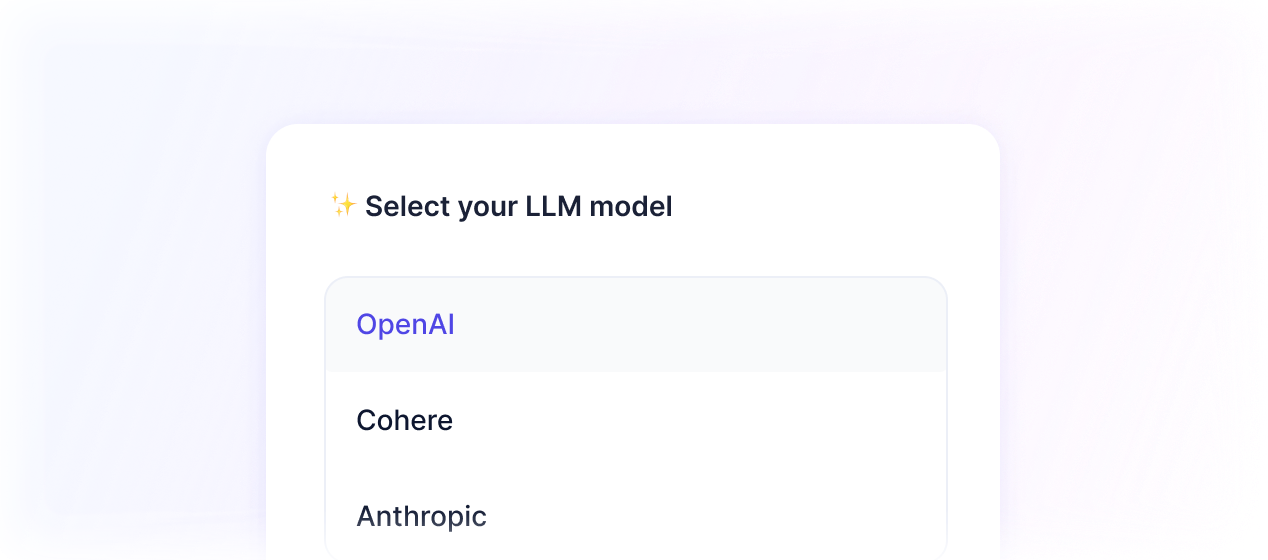
Task: Click the Anthropic text label
Action: [421, 516]
